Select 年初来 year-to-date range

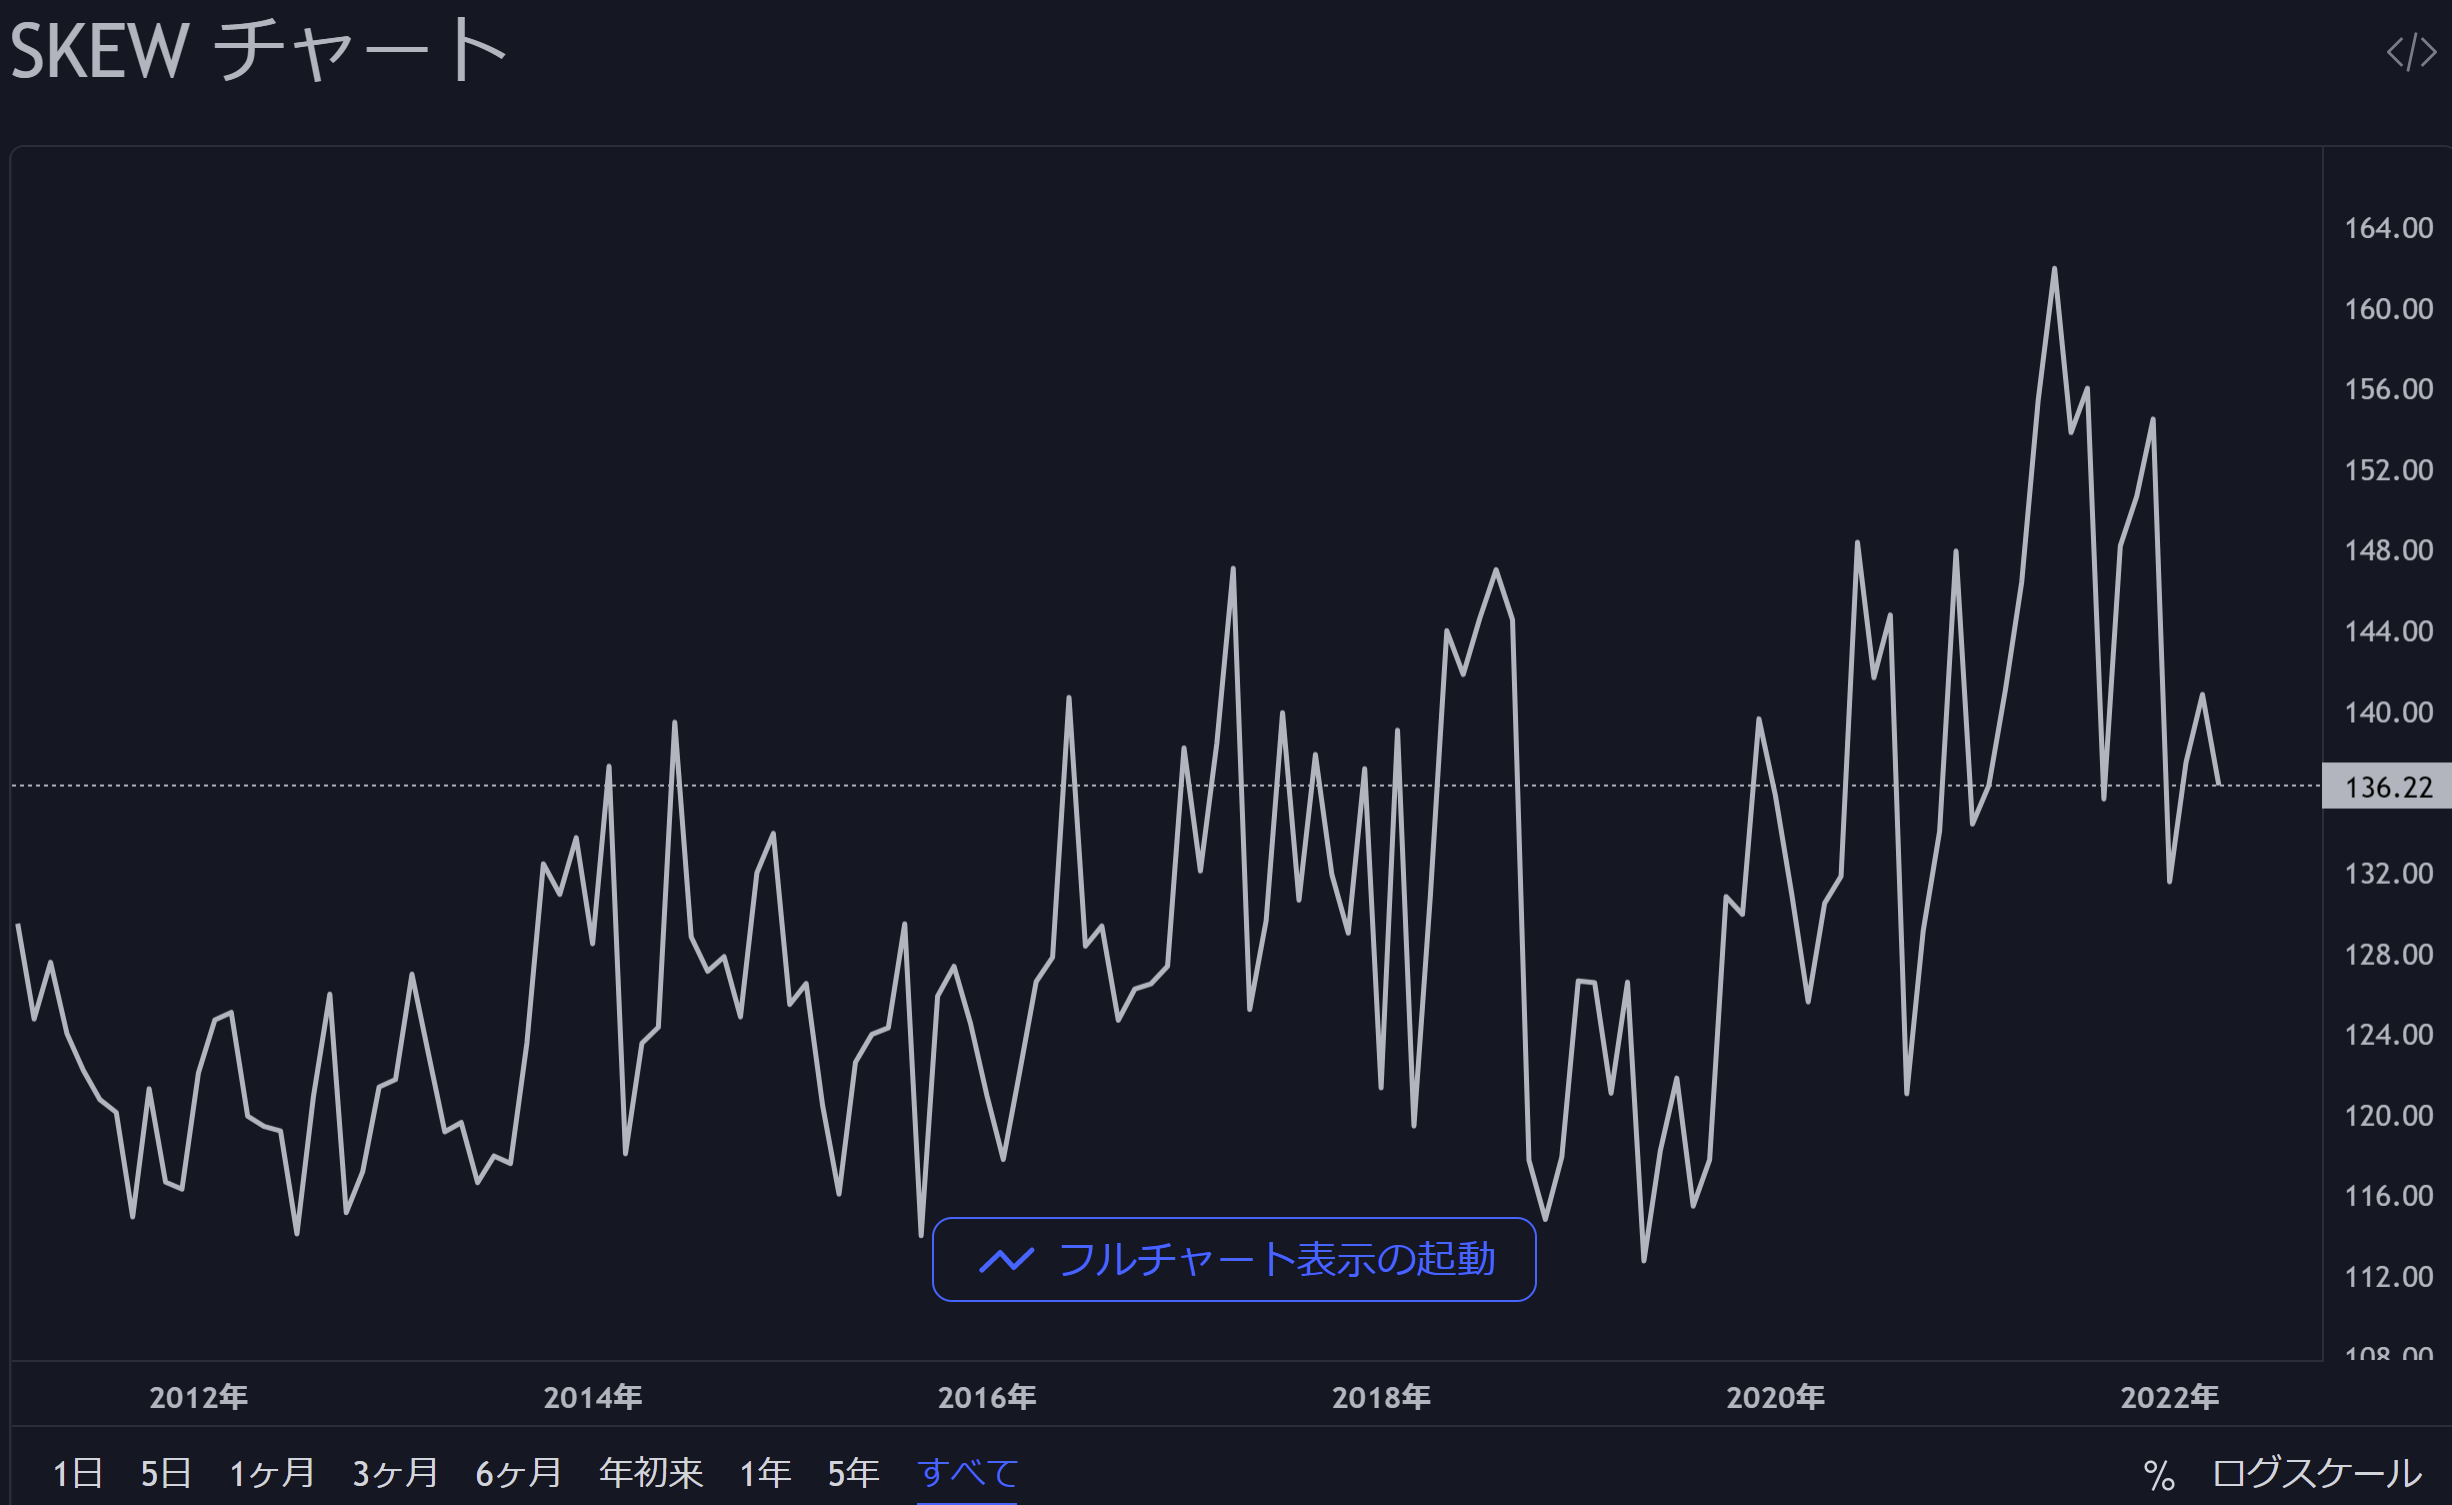(x=651, y=1473)
